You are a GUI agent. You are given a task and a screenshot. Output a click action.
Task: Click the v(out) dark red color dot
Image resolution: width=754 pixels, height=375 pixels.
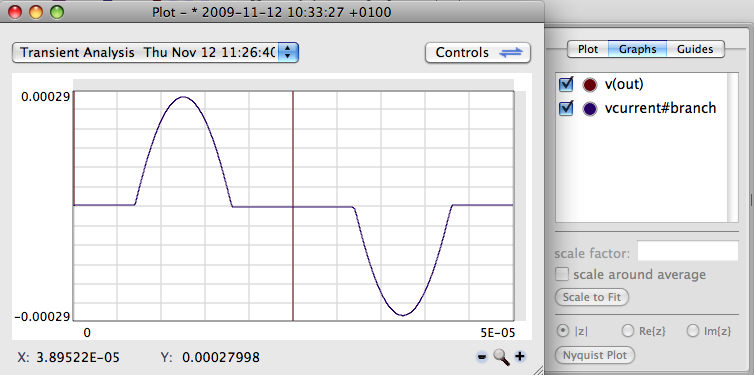click(590, 85)
